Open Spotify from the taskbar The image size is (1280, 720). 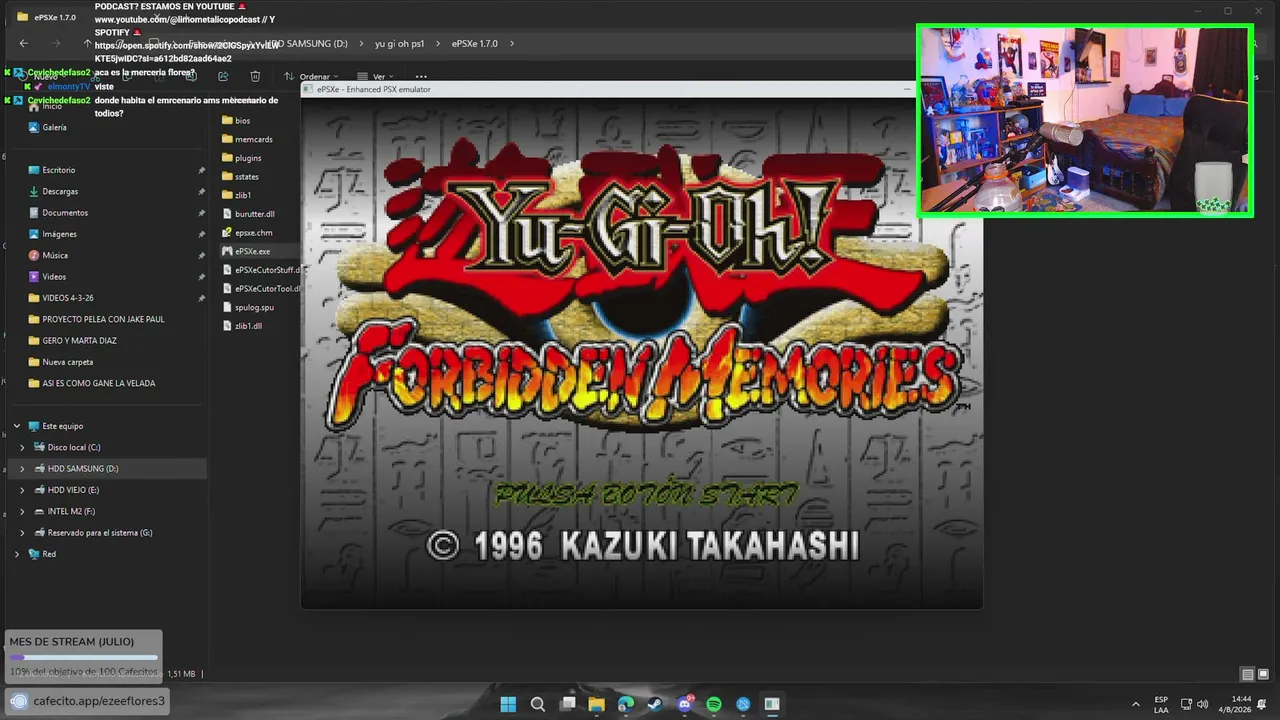(x=714, y=704)
